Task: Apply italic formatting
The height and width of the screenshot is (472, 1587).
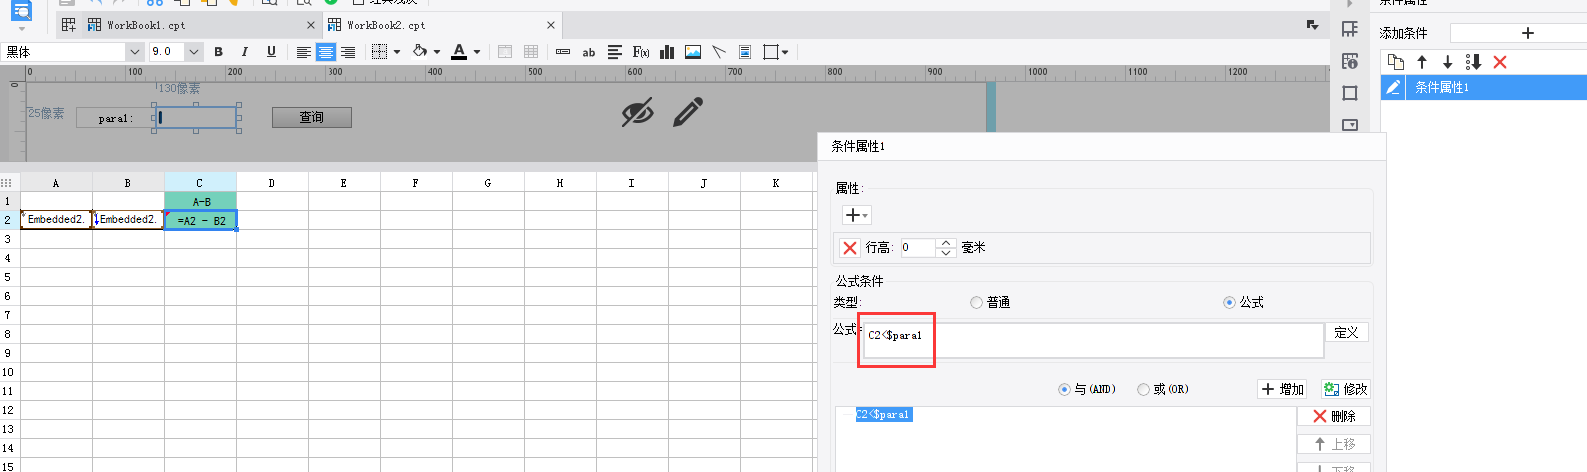Action: click(244, 52)
